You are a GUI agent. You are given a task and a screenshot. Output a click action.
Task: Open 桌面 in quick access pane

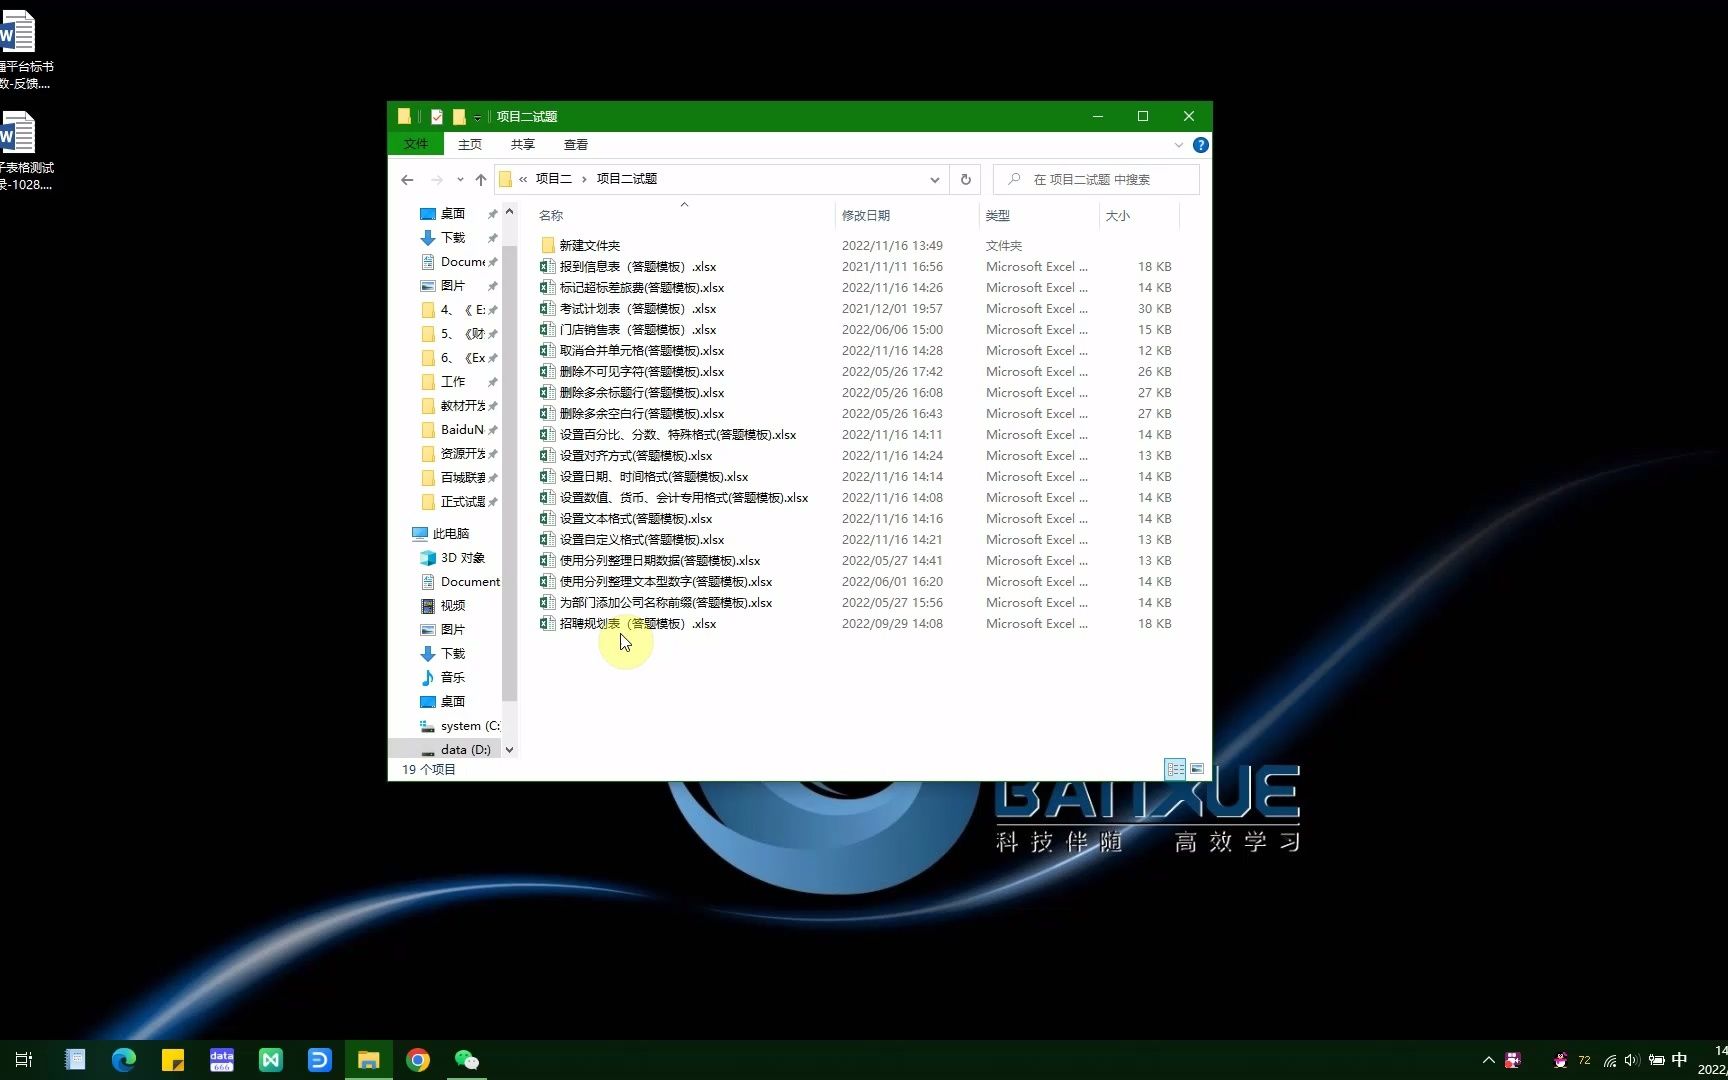pos(453,214)
